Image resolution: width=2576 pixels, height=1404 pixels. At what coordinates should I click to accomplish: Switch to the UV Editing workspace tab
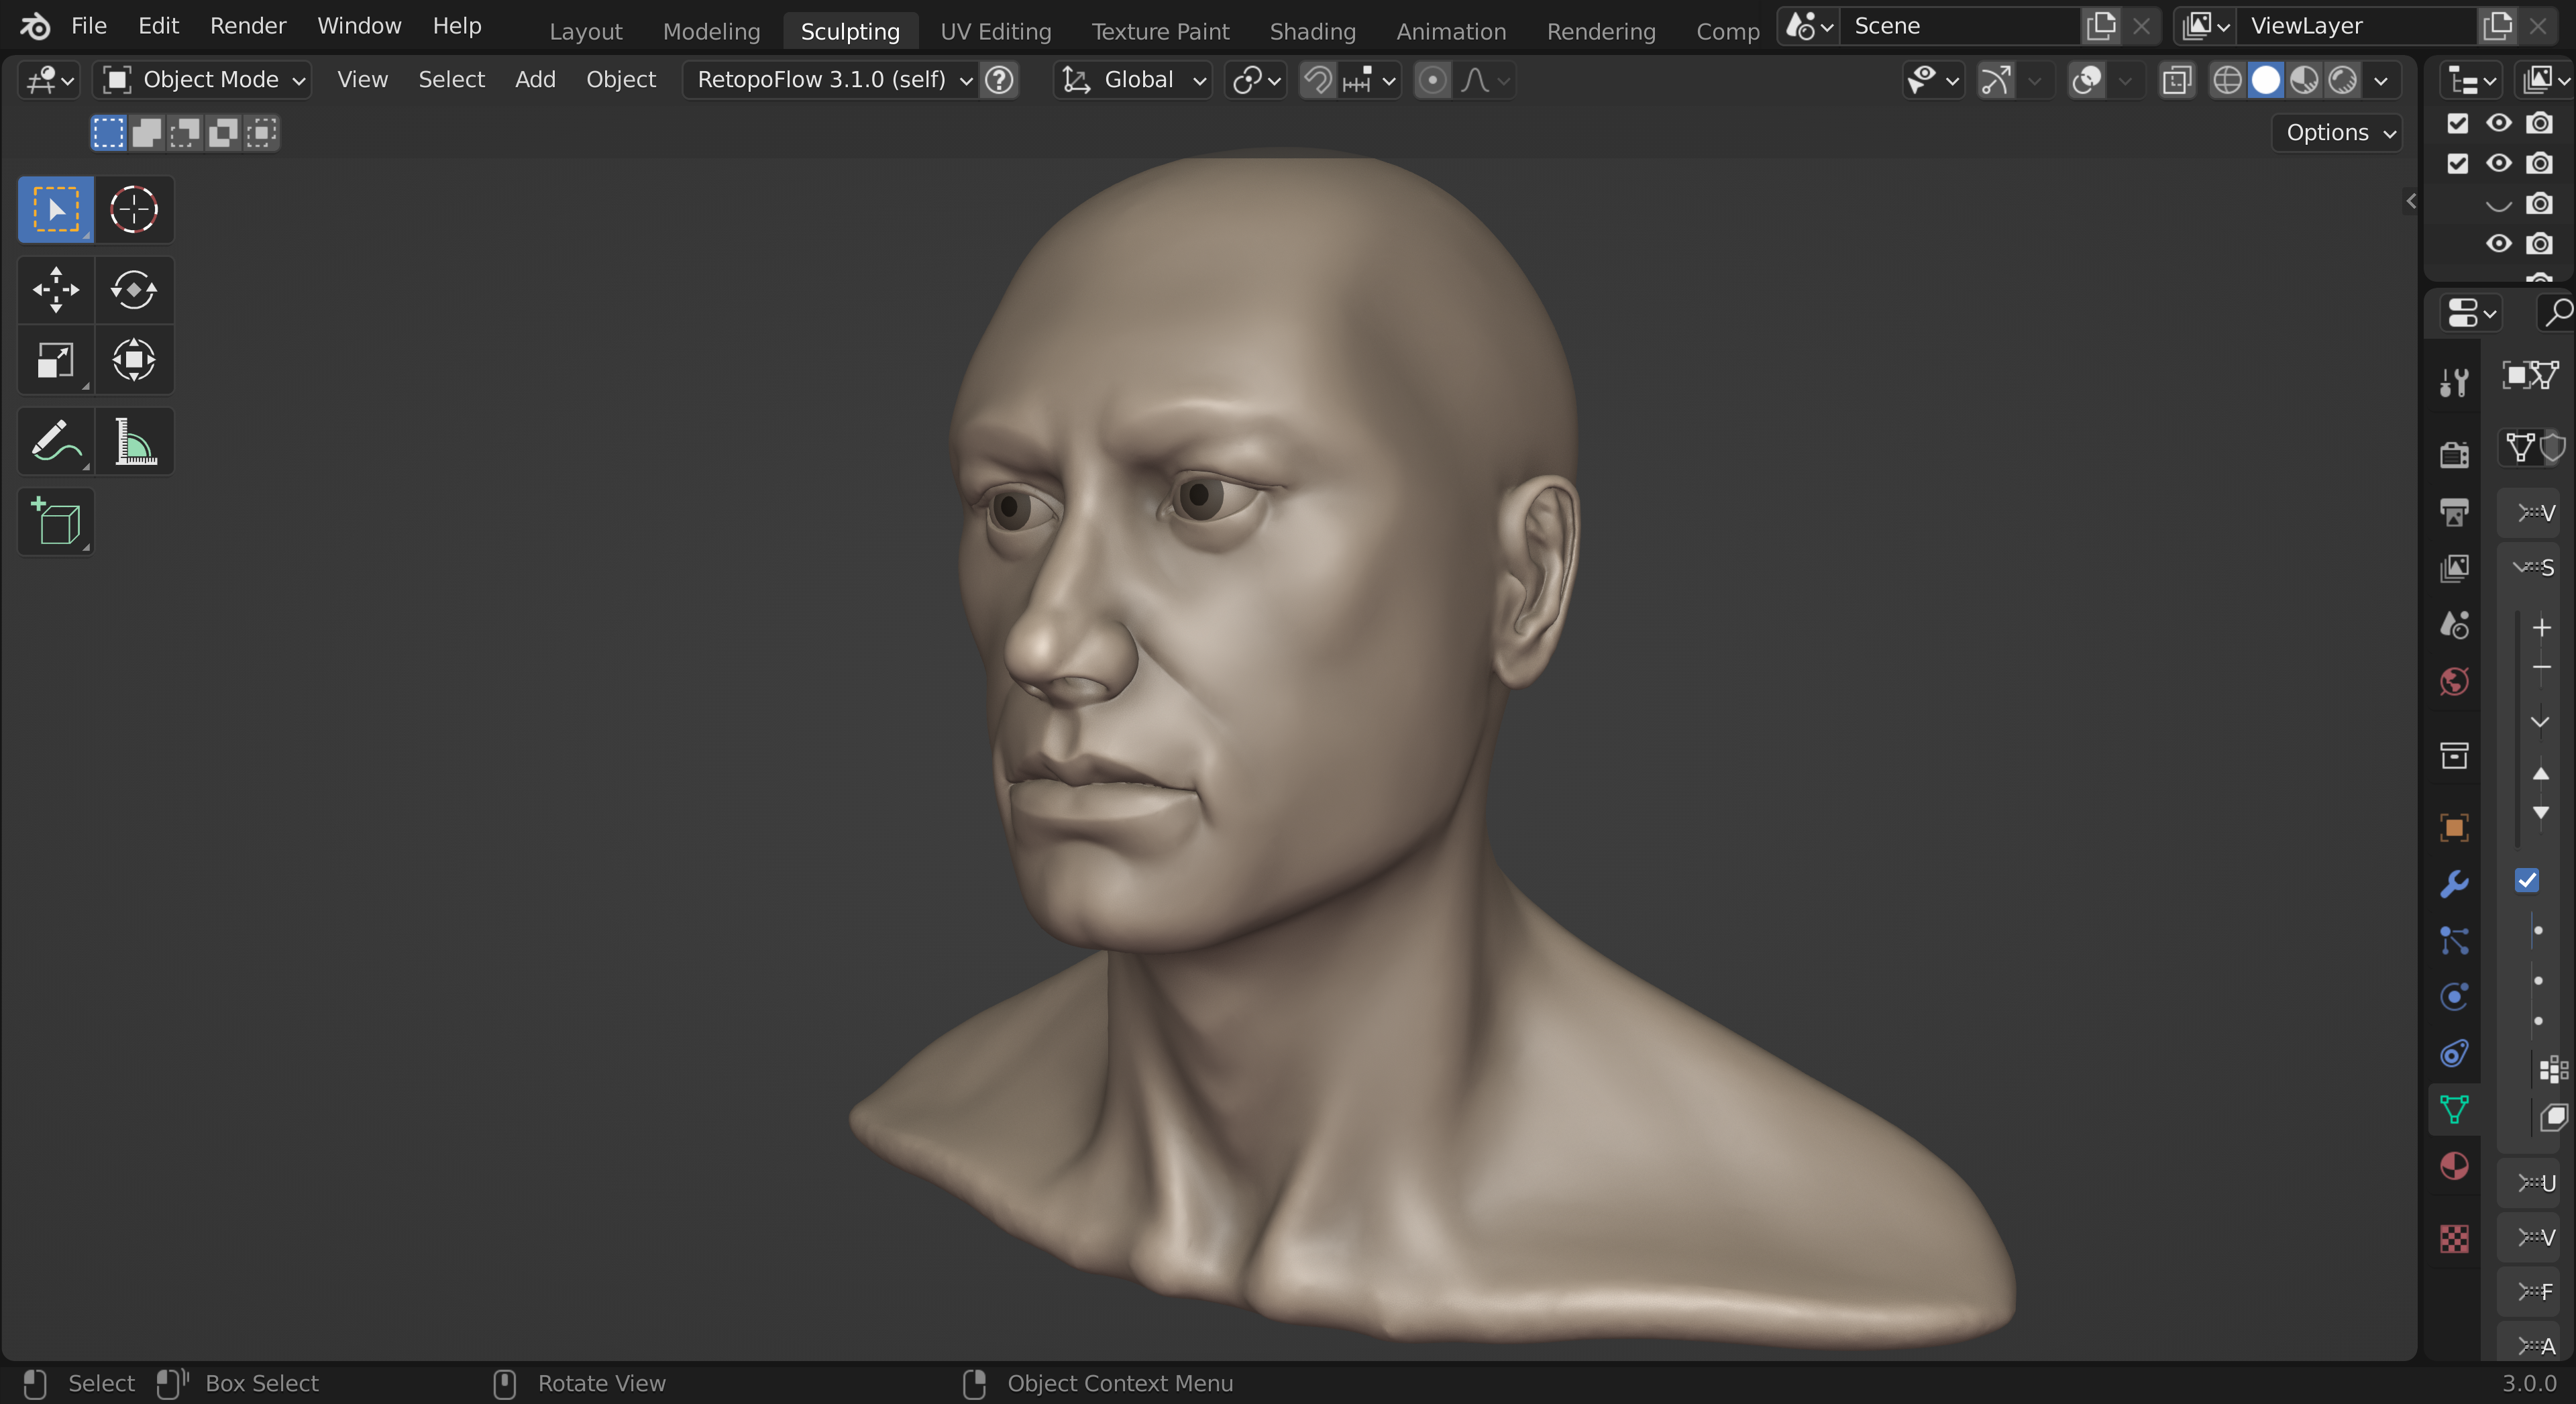pos(995,31)
